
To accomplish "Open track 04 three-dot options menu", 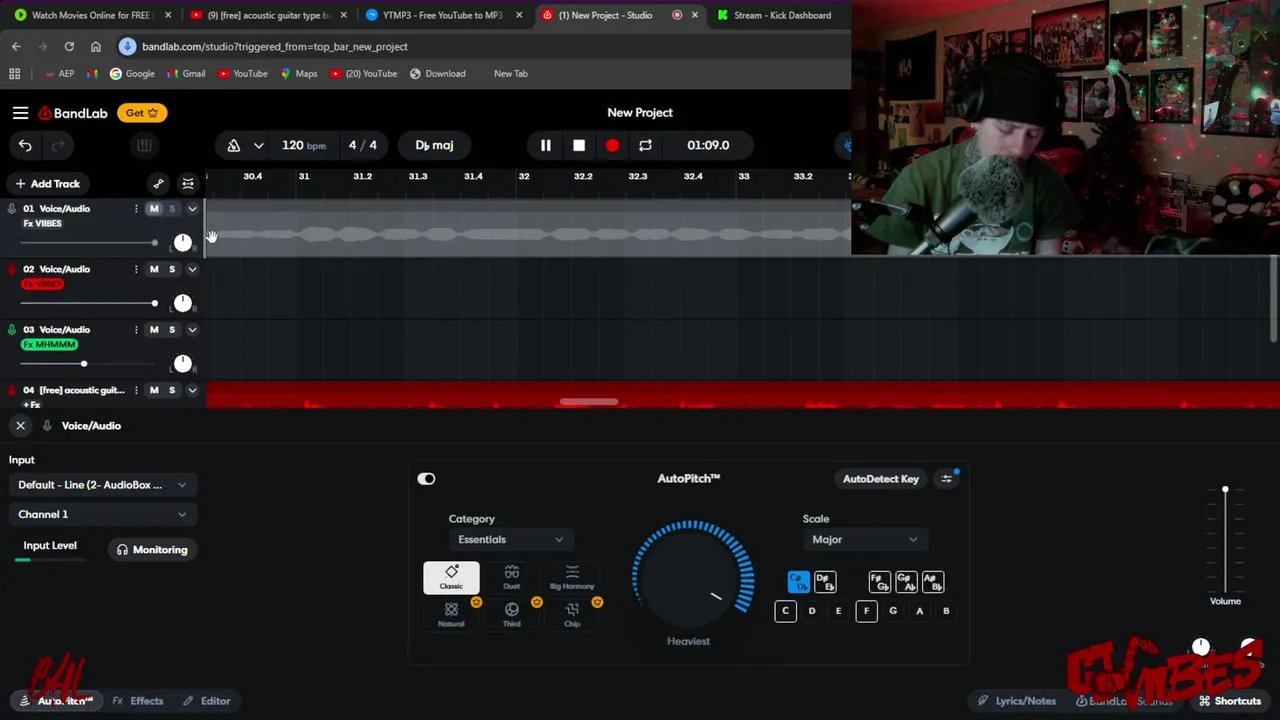I will [136, 390].
